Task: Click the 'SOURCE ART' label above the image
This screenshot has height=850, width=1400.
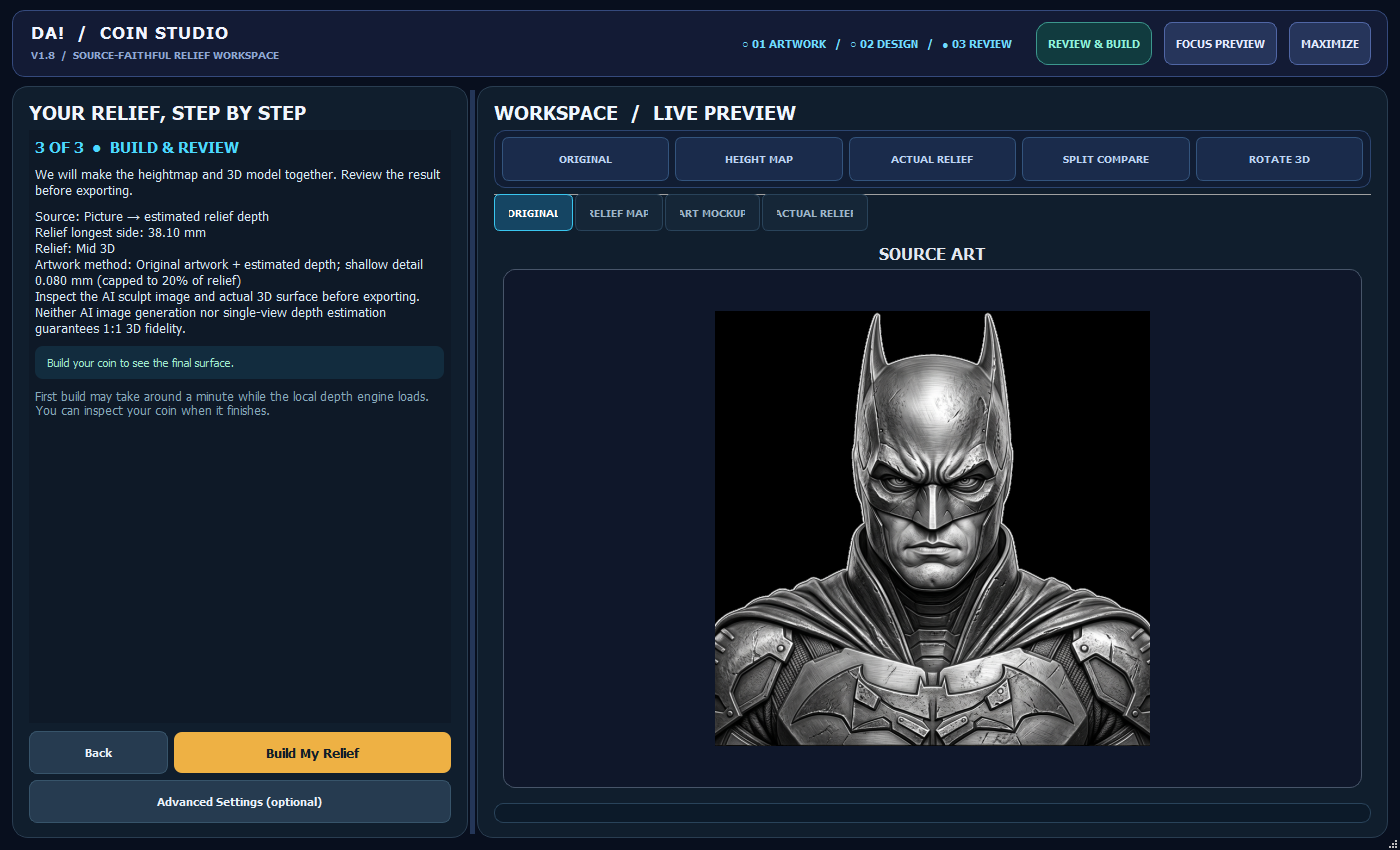Action: tap(932, 254)
